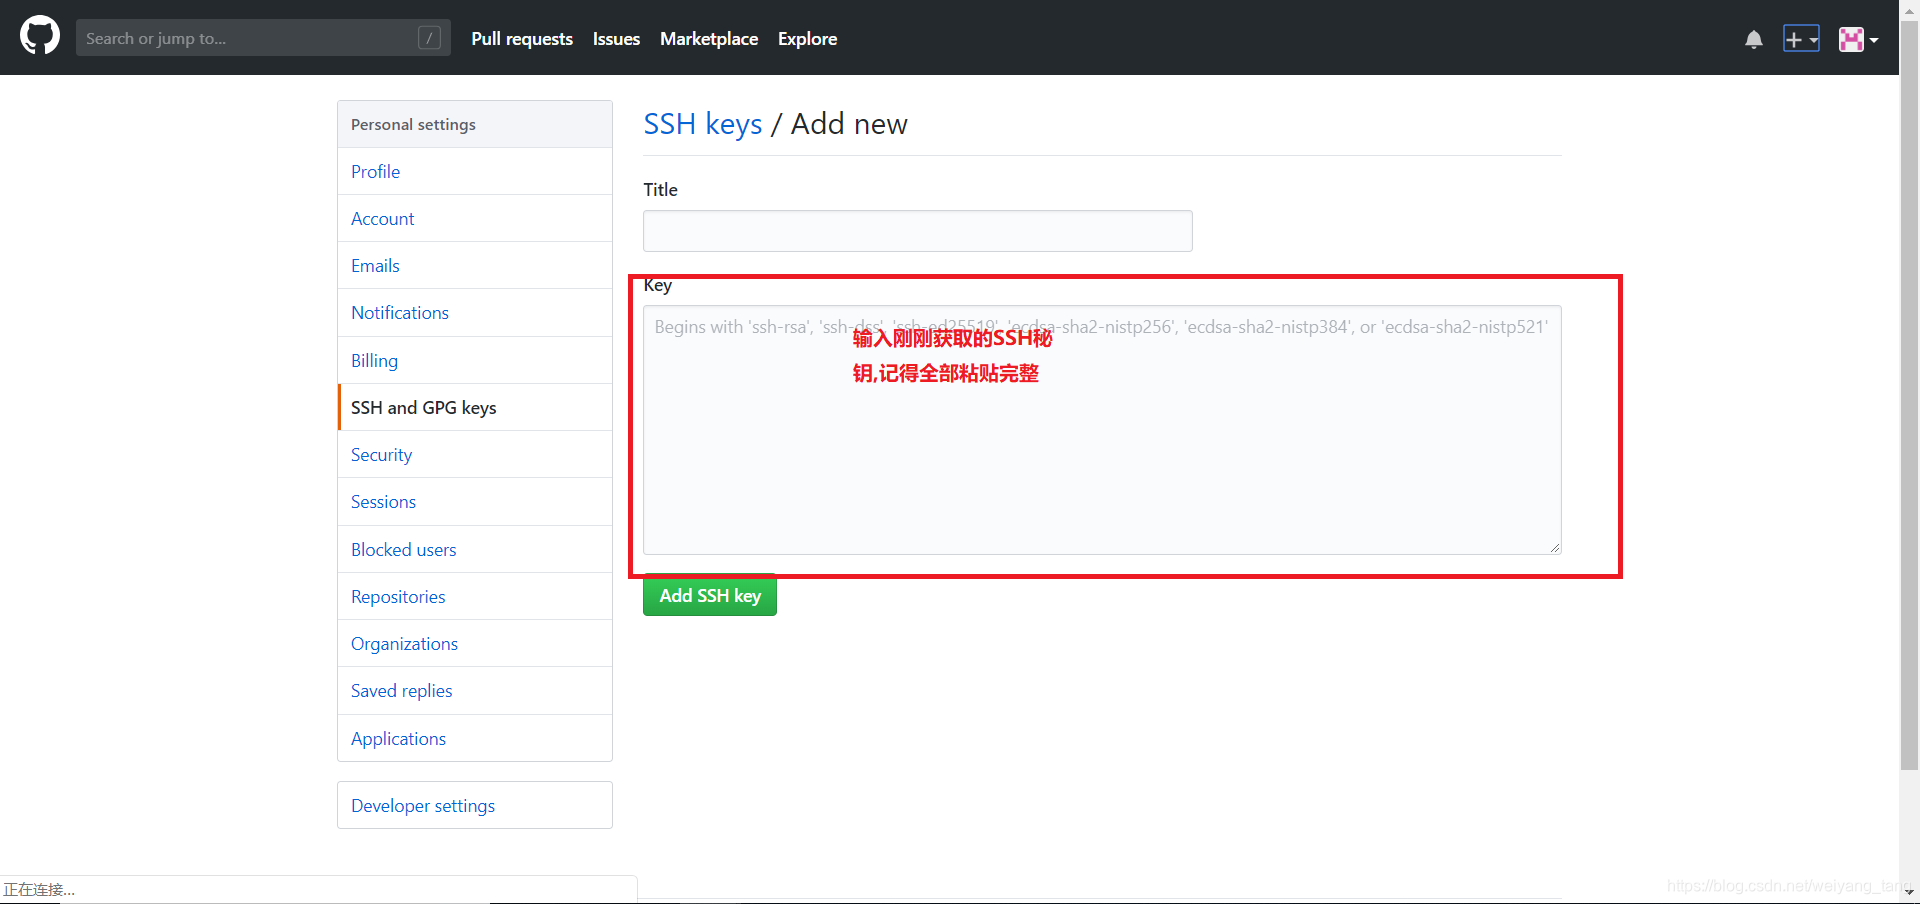Screen dimensions: 1920x904
Task: Open Billing settings
Action: pyautogui.click(x=475, y=360)
